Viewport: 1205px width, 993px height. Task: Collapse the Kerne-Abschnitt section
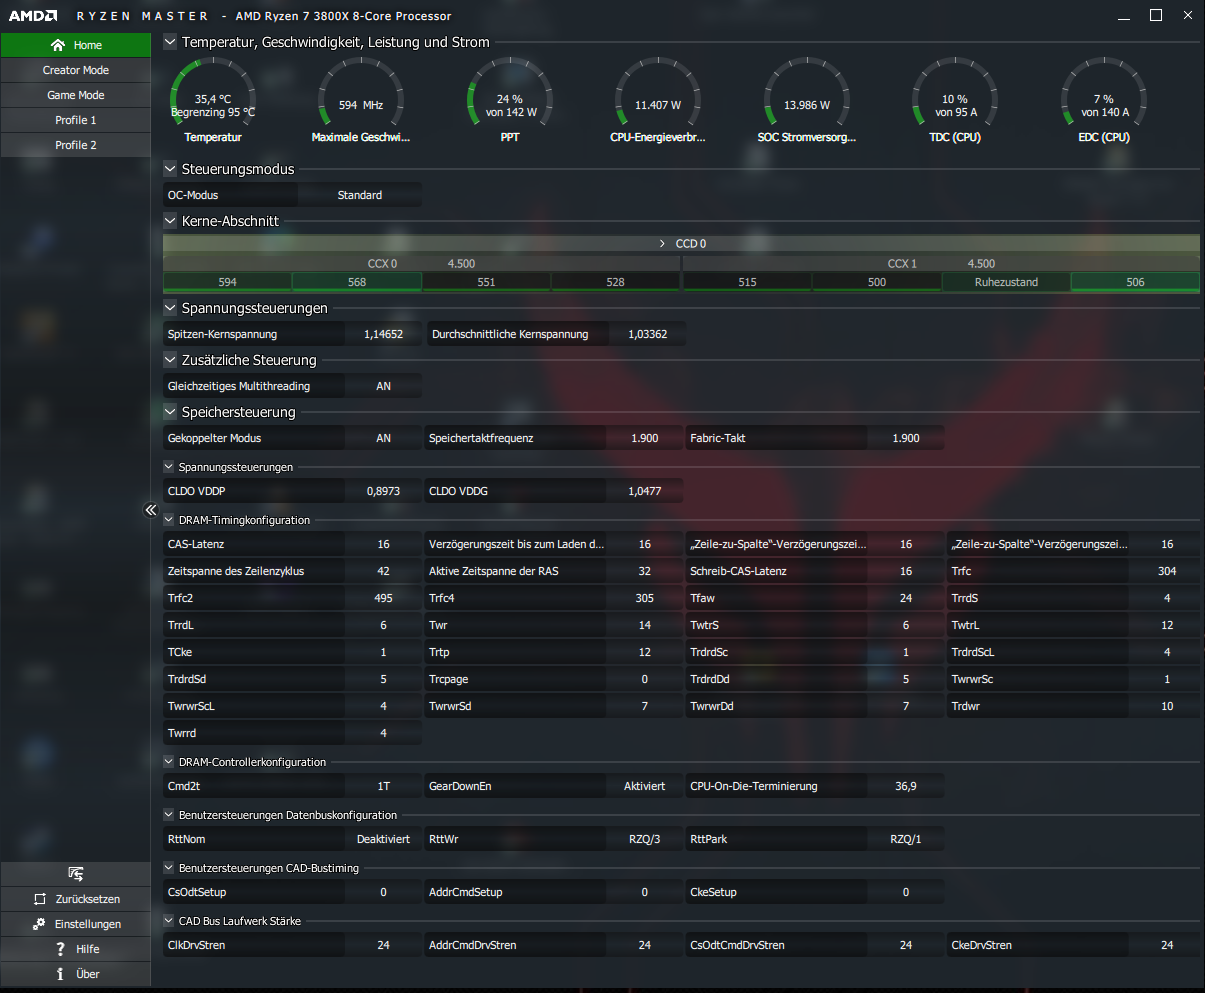point(169,220)
